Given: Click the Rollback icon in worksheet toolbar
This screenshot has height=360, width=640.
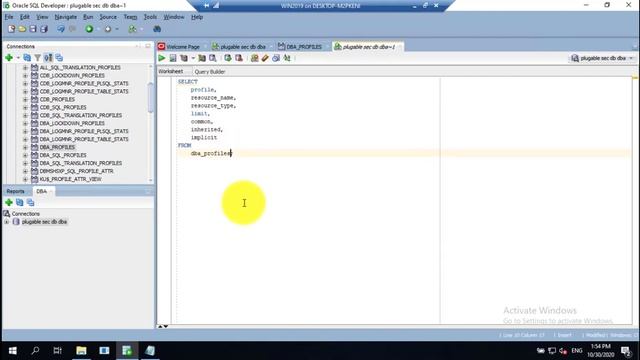Looking at the screenshot, I should (239, 58).
